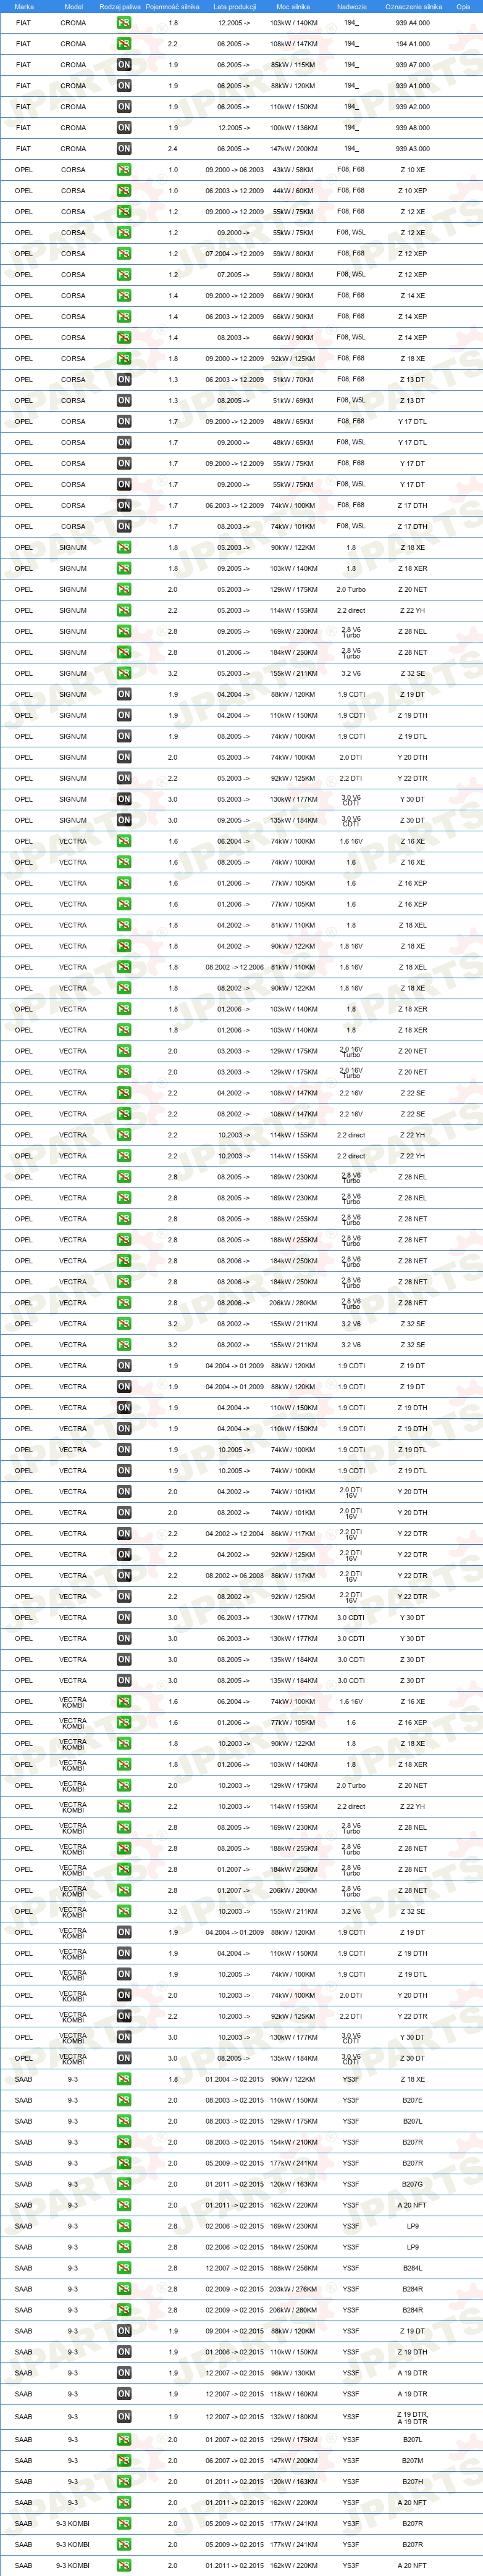This screenshot has height=2576, width=483.
Task: Click the Lata produkcji column header
Action: point(235,7)
